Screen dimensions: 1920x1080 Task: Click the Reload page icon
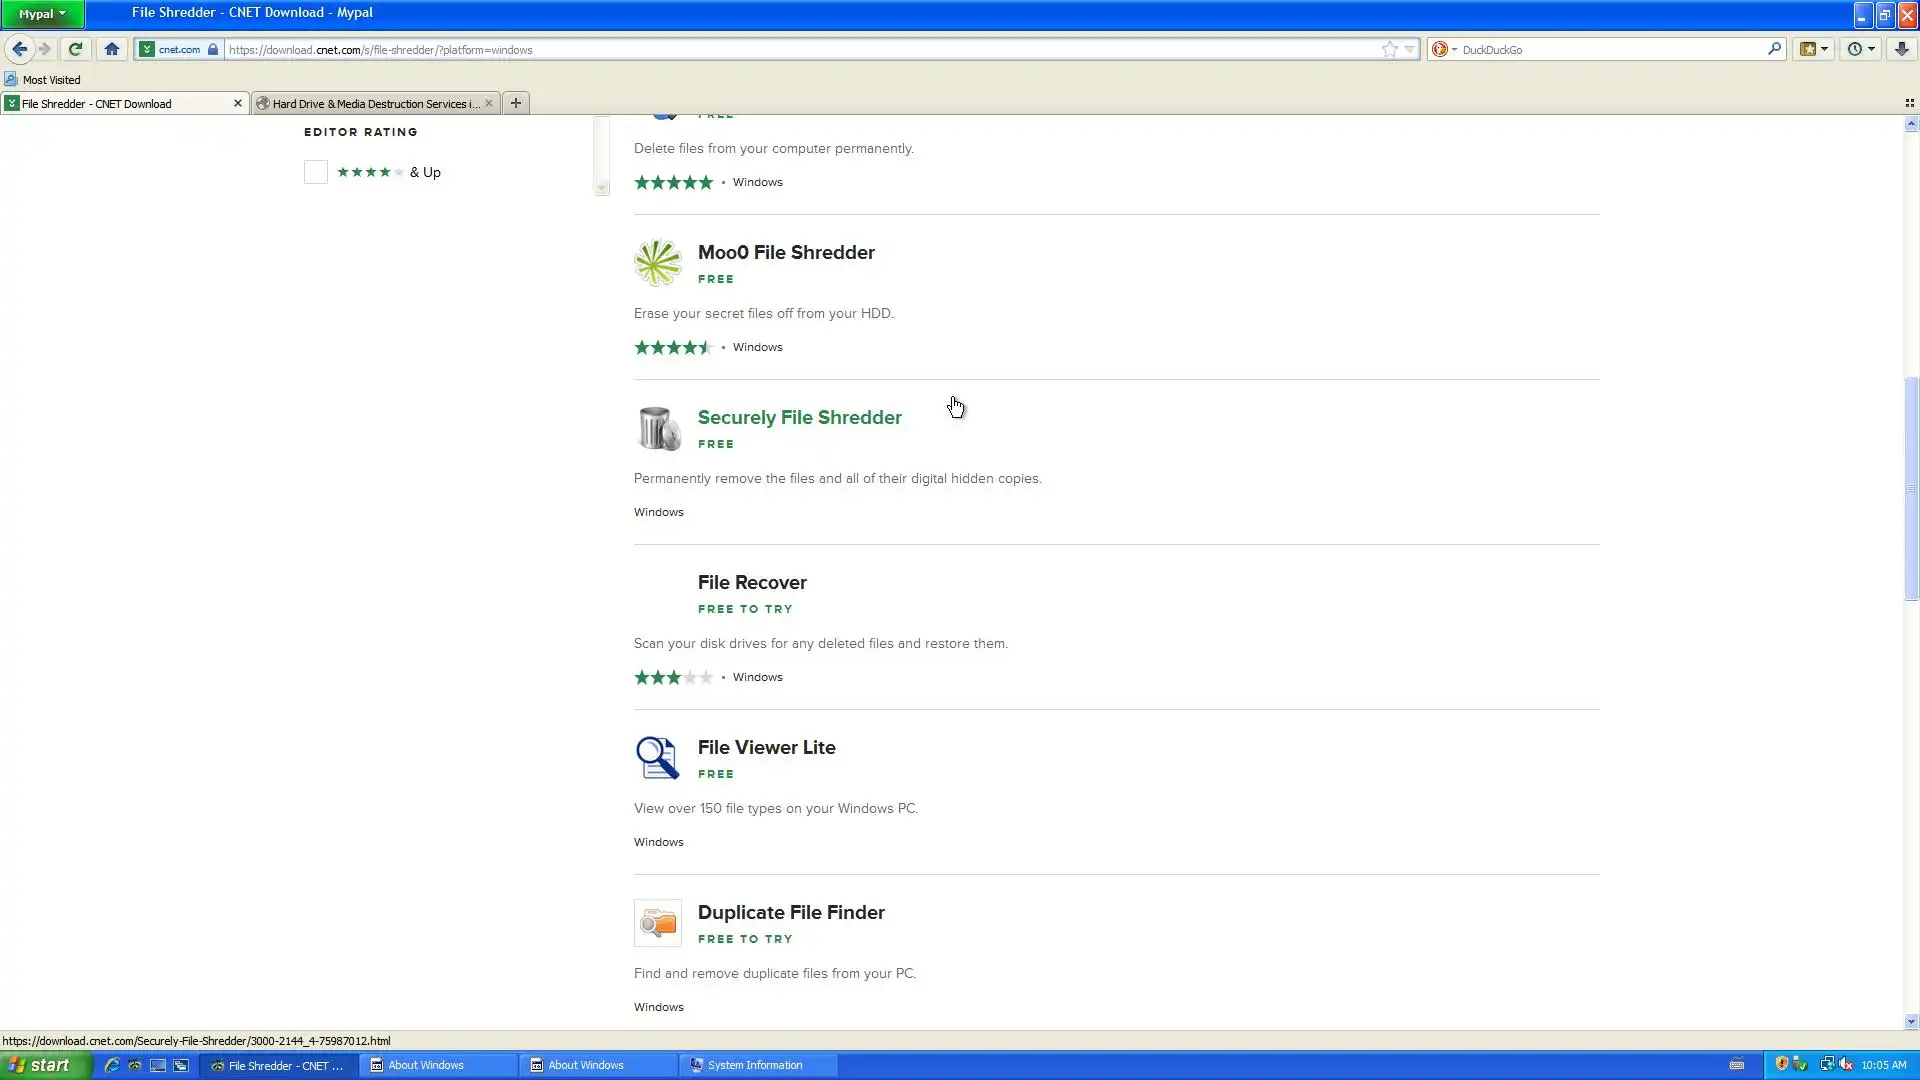(75, 49)
